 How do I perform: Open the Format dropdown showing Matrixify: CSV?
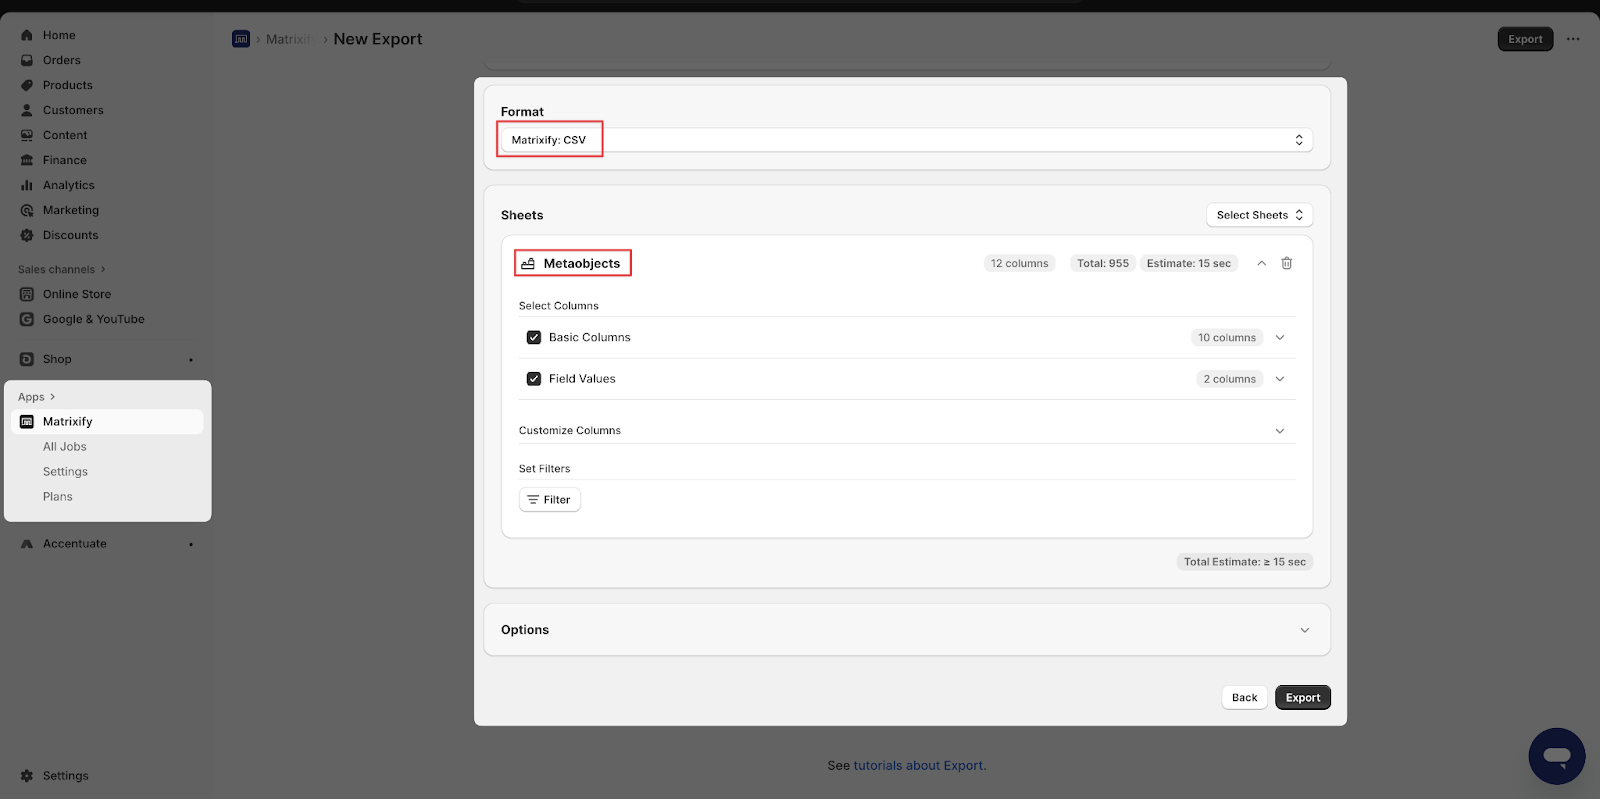click(x=906, y=140)
